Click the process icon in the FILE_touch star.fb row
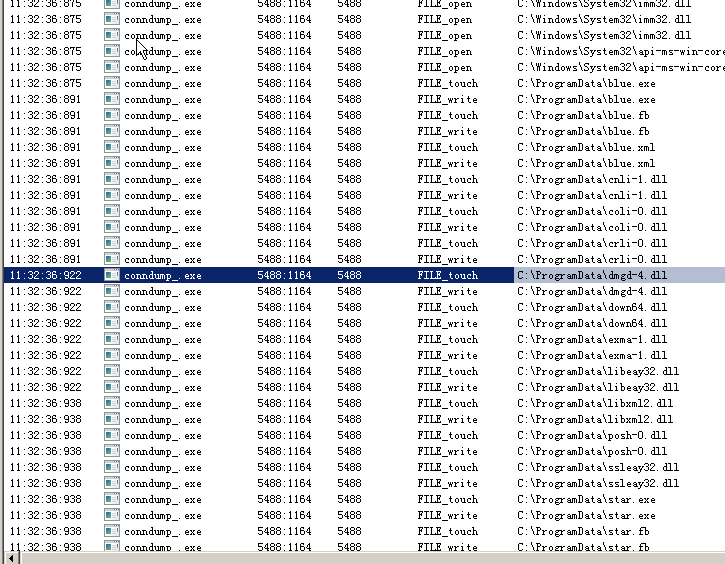The width and height of the screenshot is (725, 564). [112, 531]
